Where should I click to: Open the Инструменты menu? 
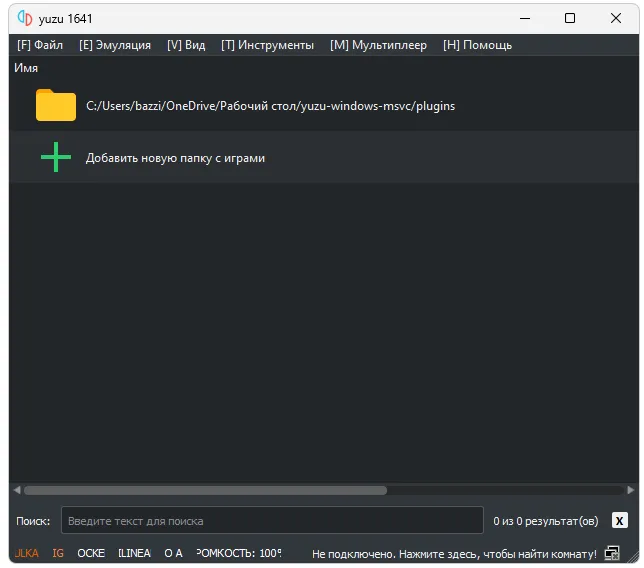(x=267, y=45)
